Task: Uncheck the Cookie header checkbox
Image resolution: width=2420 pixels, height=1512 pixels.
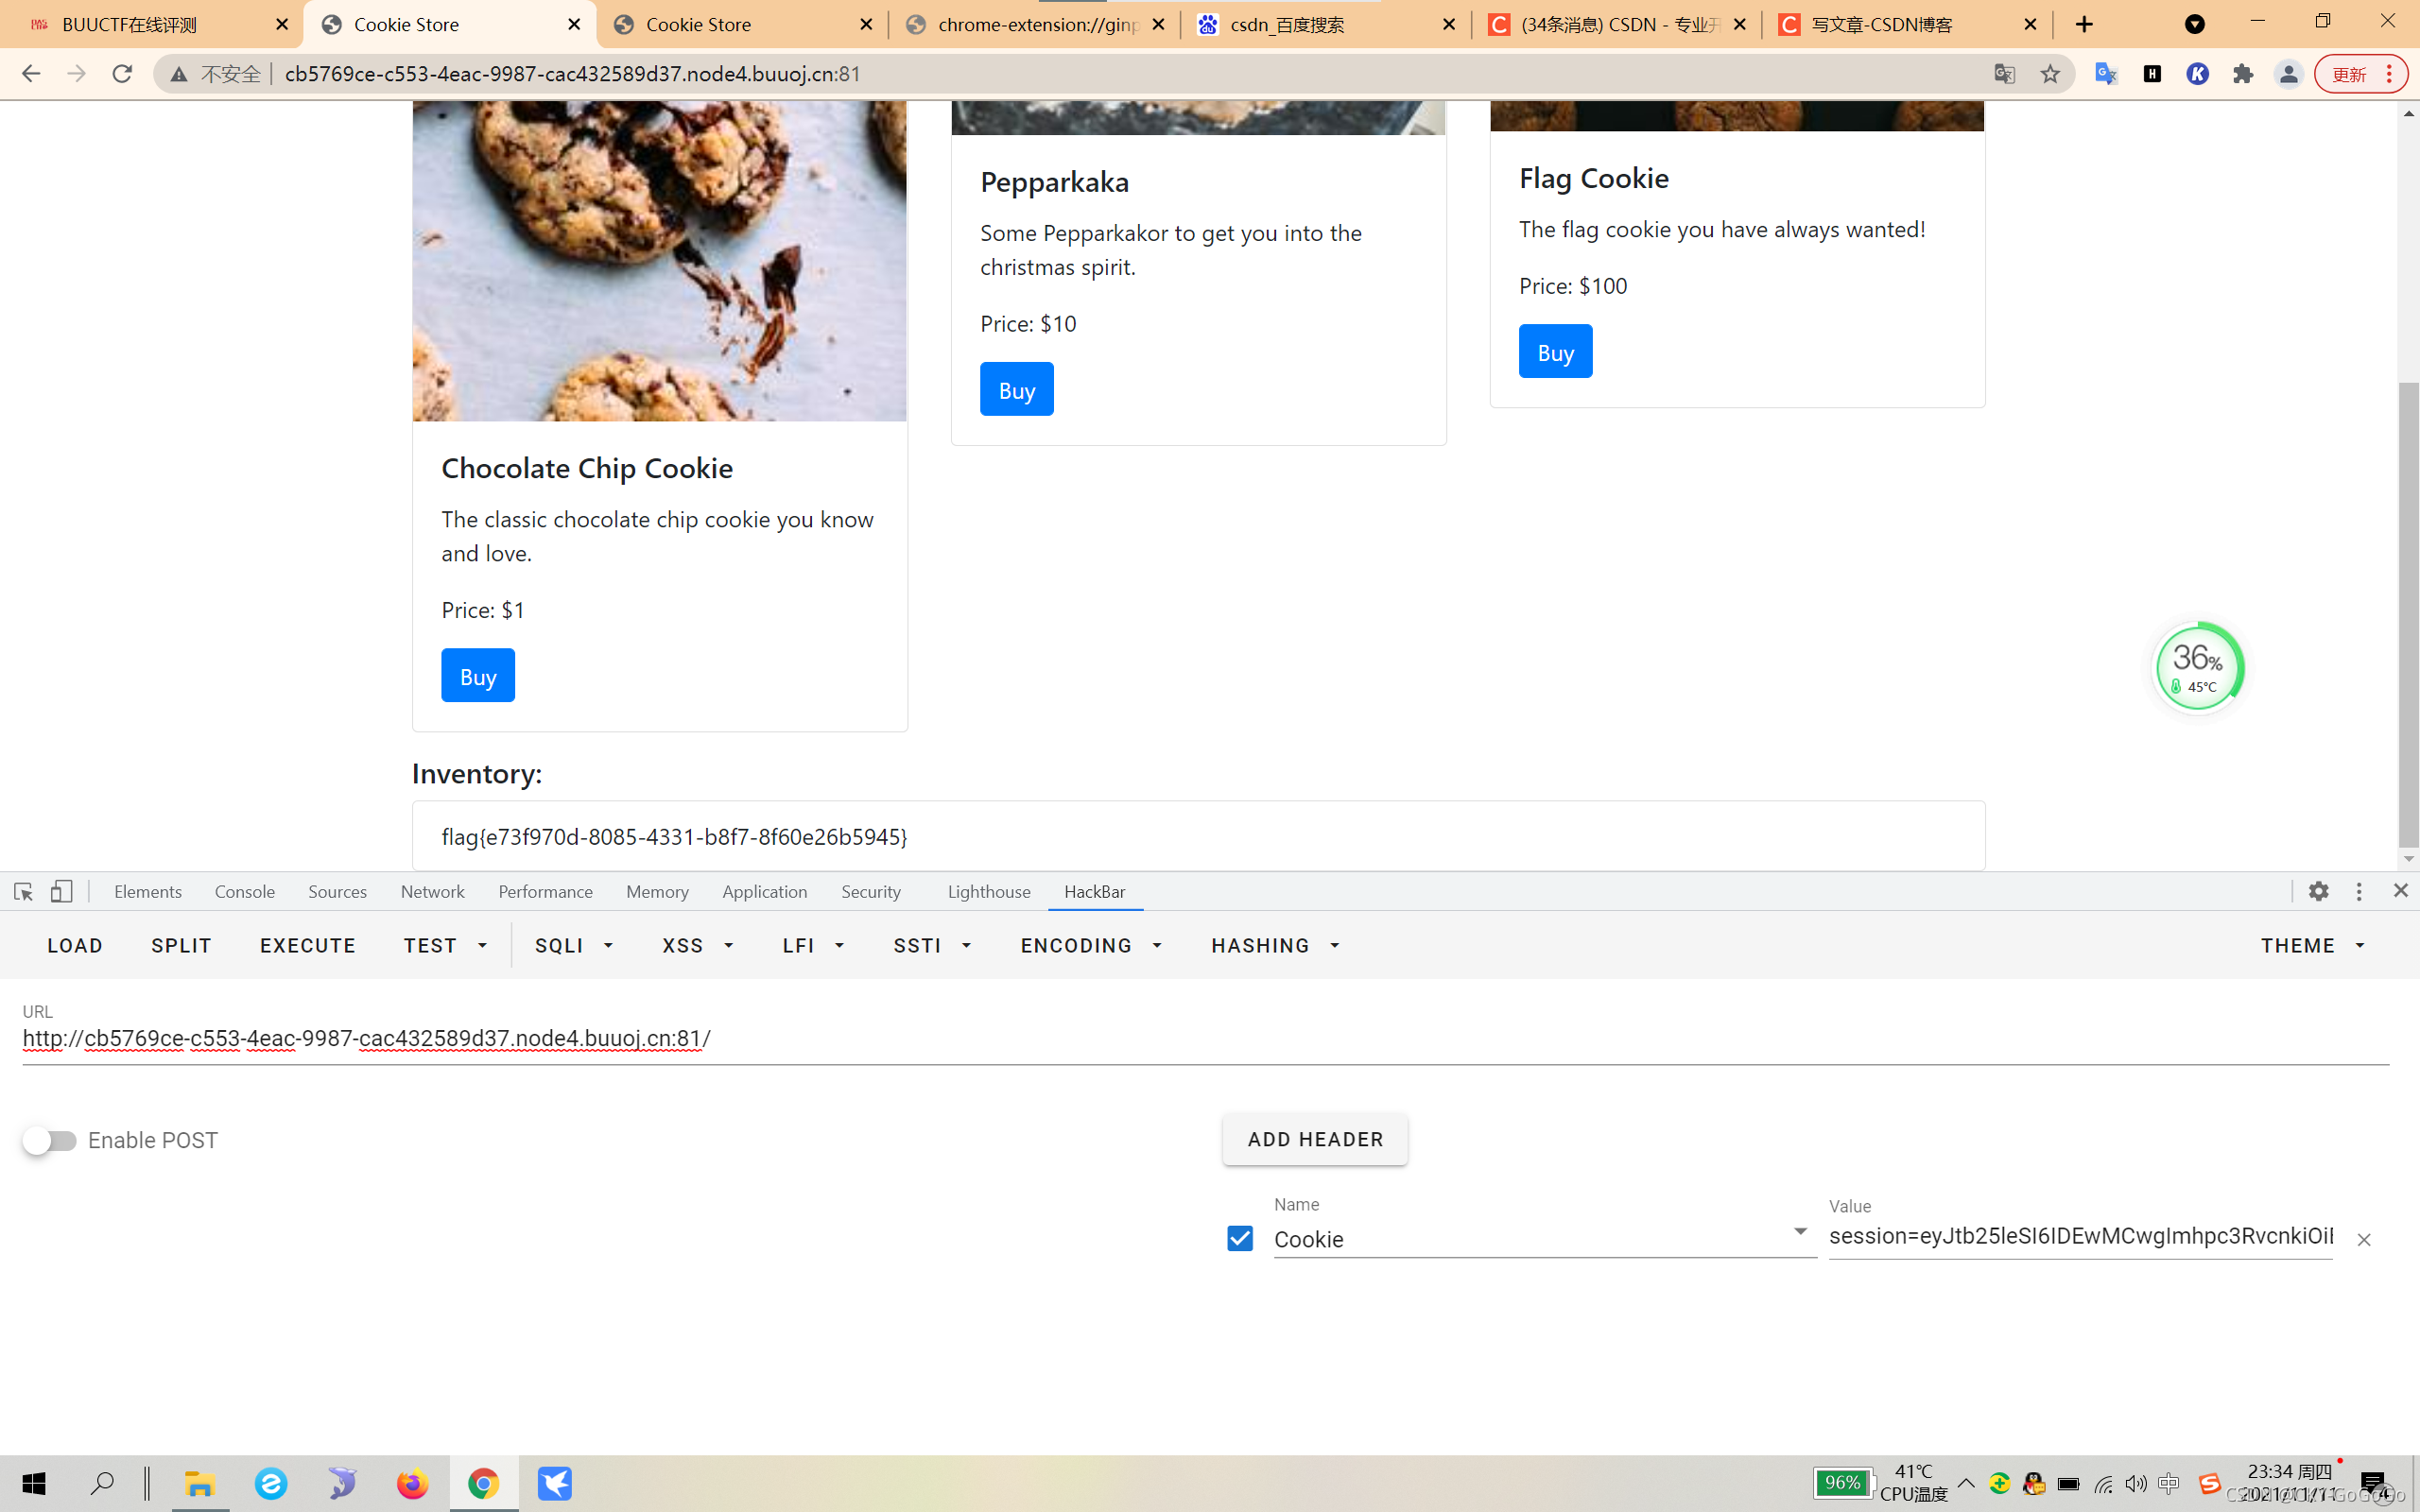Action: coord(1240,1239)
